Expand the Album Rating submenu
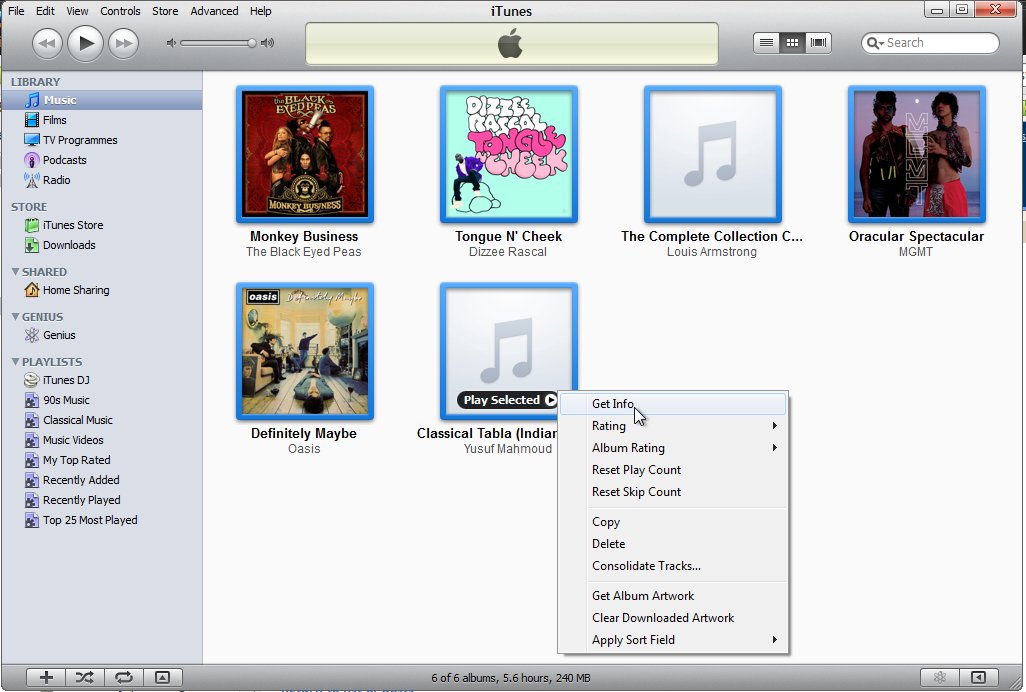 (x=673, y=448)
